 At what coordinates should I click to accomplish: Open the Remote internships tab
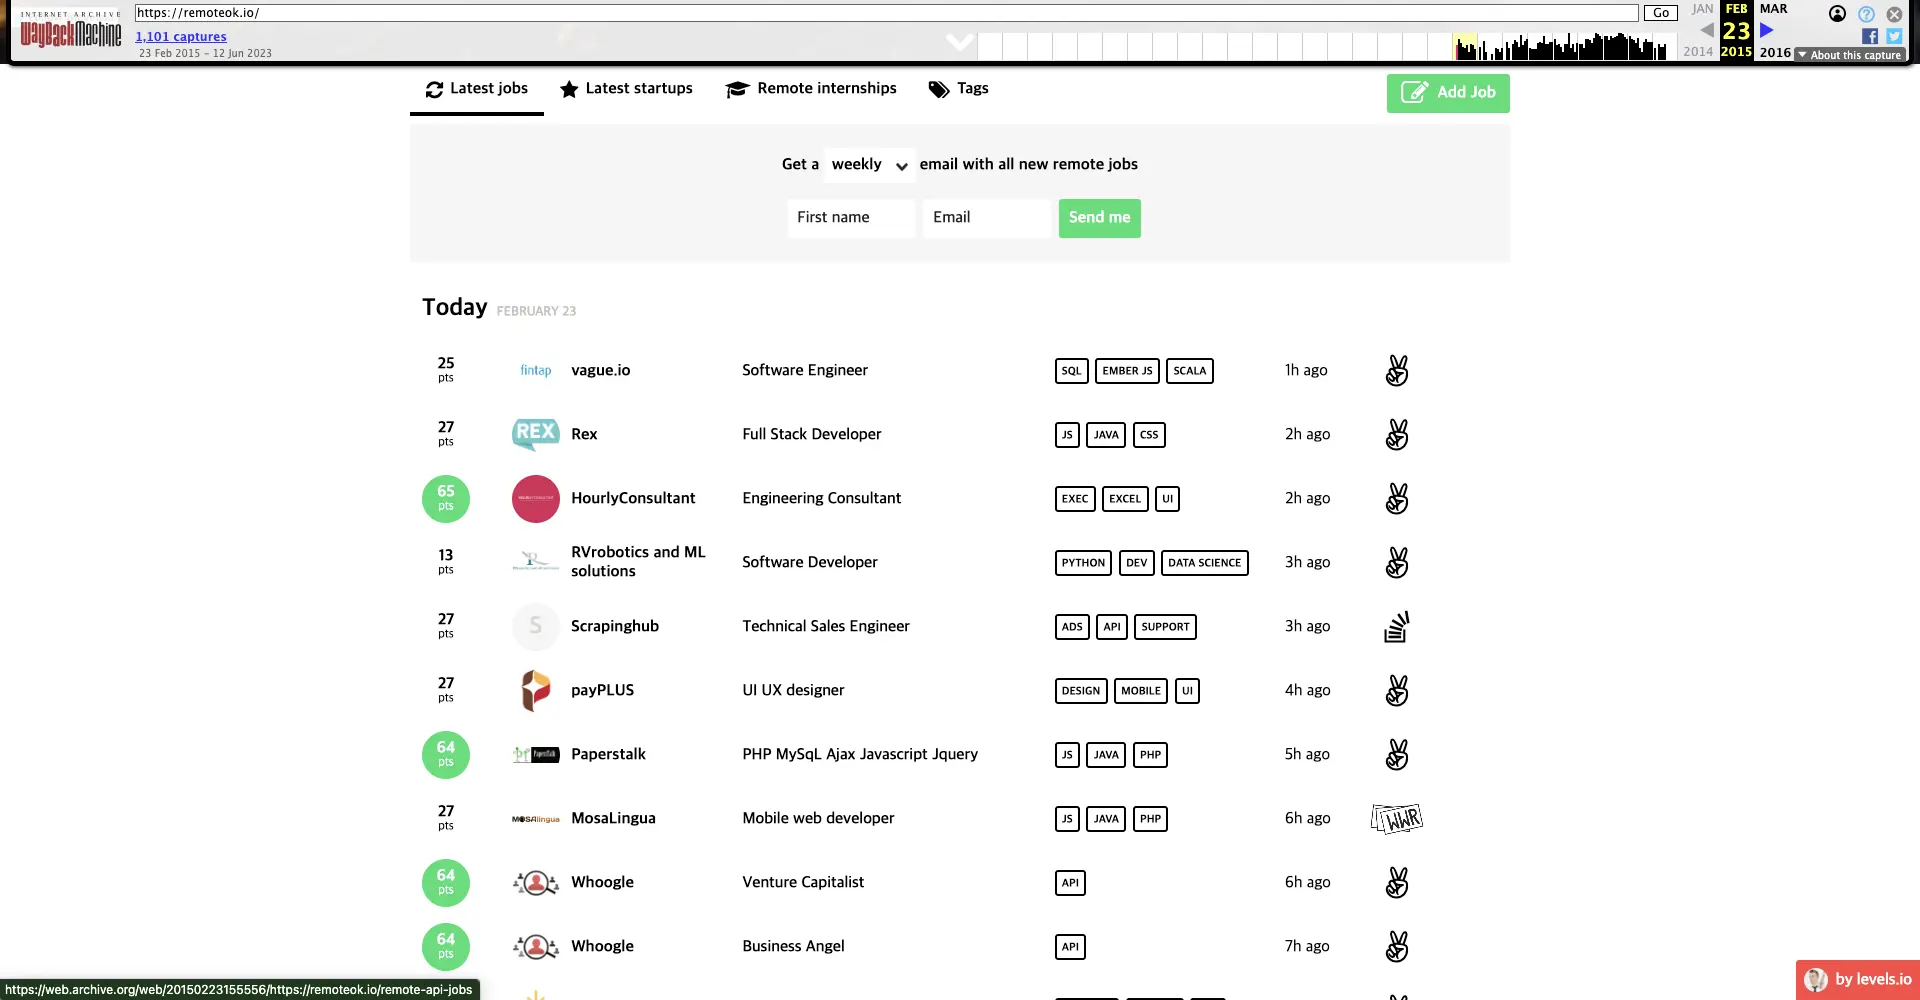[x=811, y=89]
